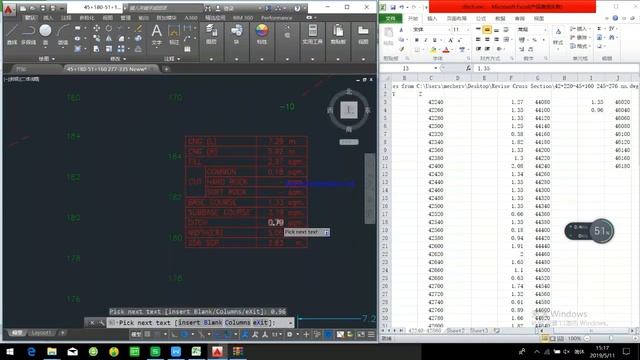Open the Excel number format dropdown

pos(545,30)
